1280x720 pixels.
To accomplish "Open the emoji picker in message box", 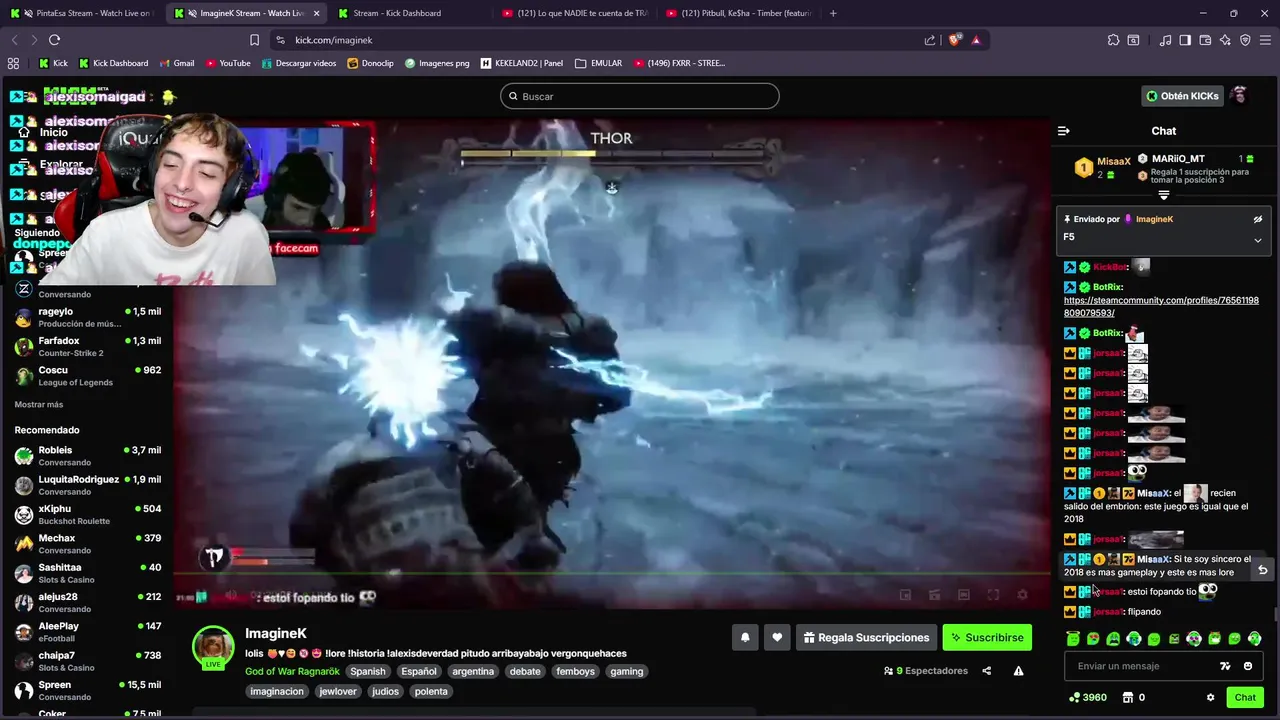I will click(1248, 666).
